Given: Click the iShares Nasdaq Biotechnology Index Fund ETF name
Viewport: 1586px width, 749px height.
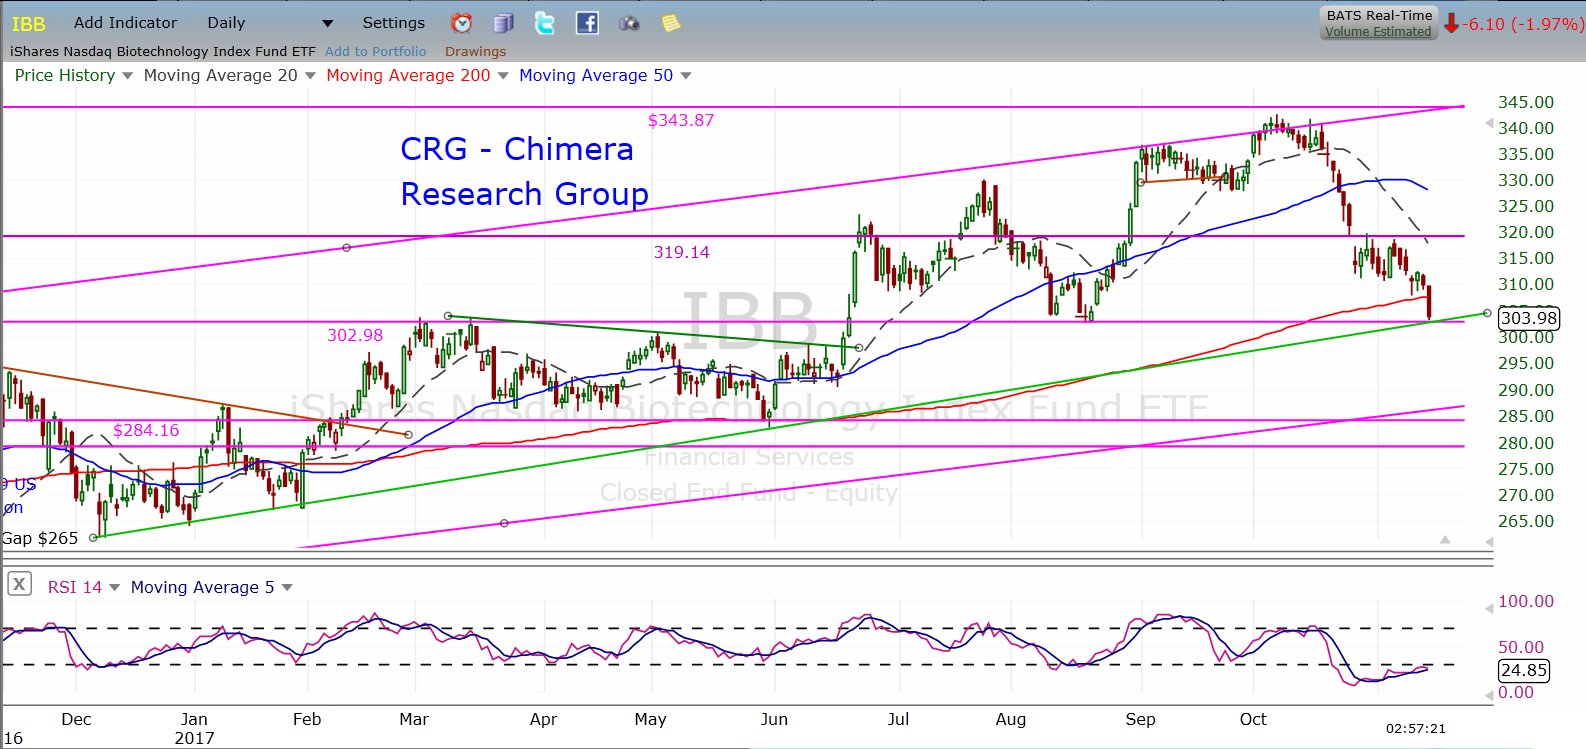Looking at the screenshot, I should (163, 51).
